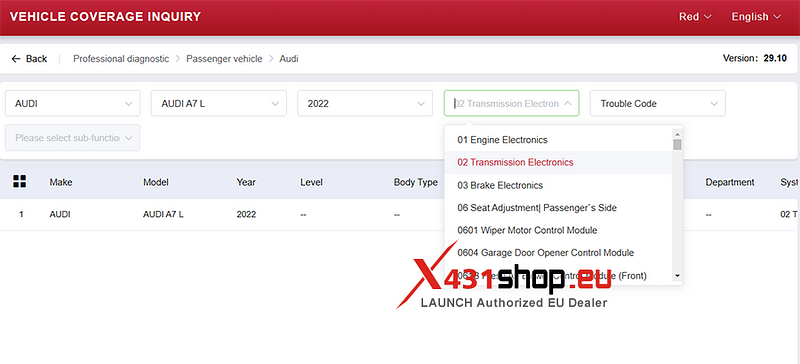
Task: Click the Audi breadcrumb
Action: pyautogui.click(x=289, y=59)
